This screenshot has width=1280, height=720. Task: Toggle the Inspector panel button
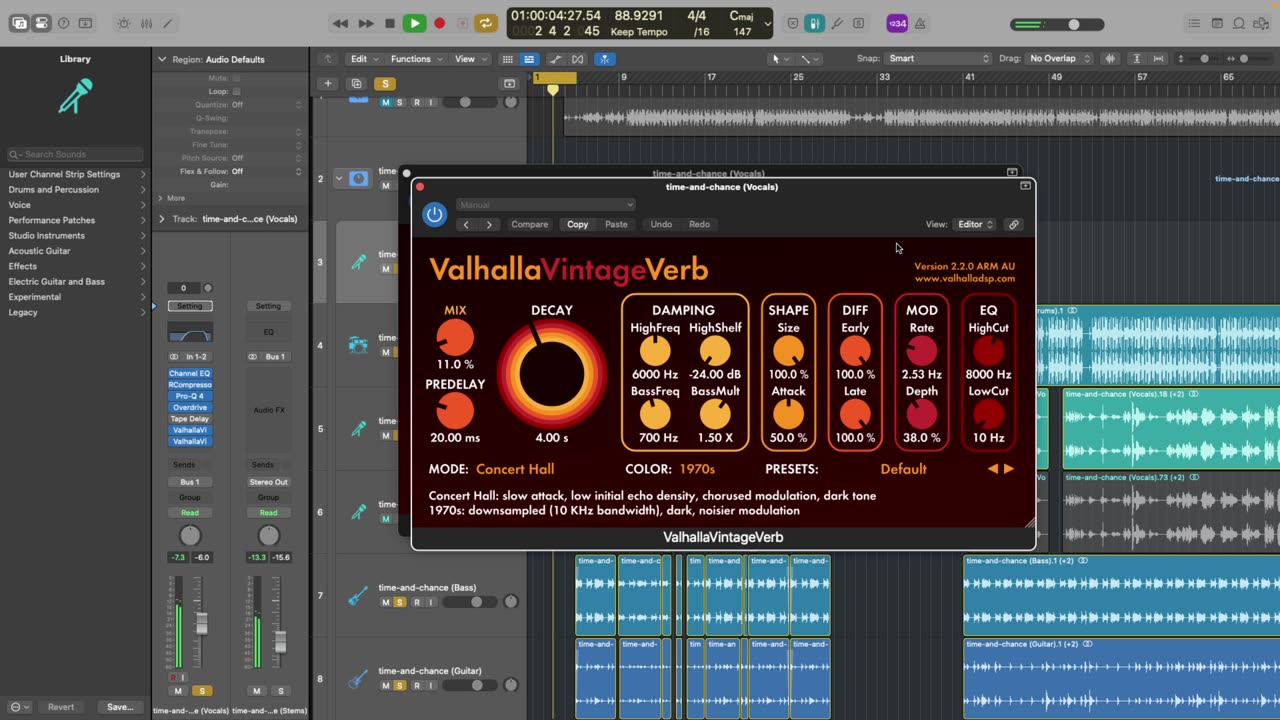(41, 23)
